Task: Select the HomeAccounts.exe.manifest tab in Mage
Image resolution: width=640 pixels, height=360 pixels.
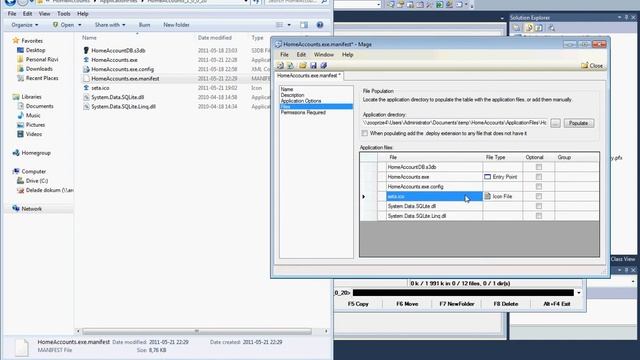Action: click(309, 76)
